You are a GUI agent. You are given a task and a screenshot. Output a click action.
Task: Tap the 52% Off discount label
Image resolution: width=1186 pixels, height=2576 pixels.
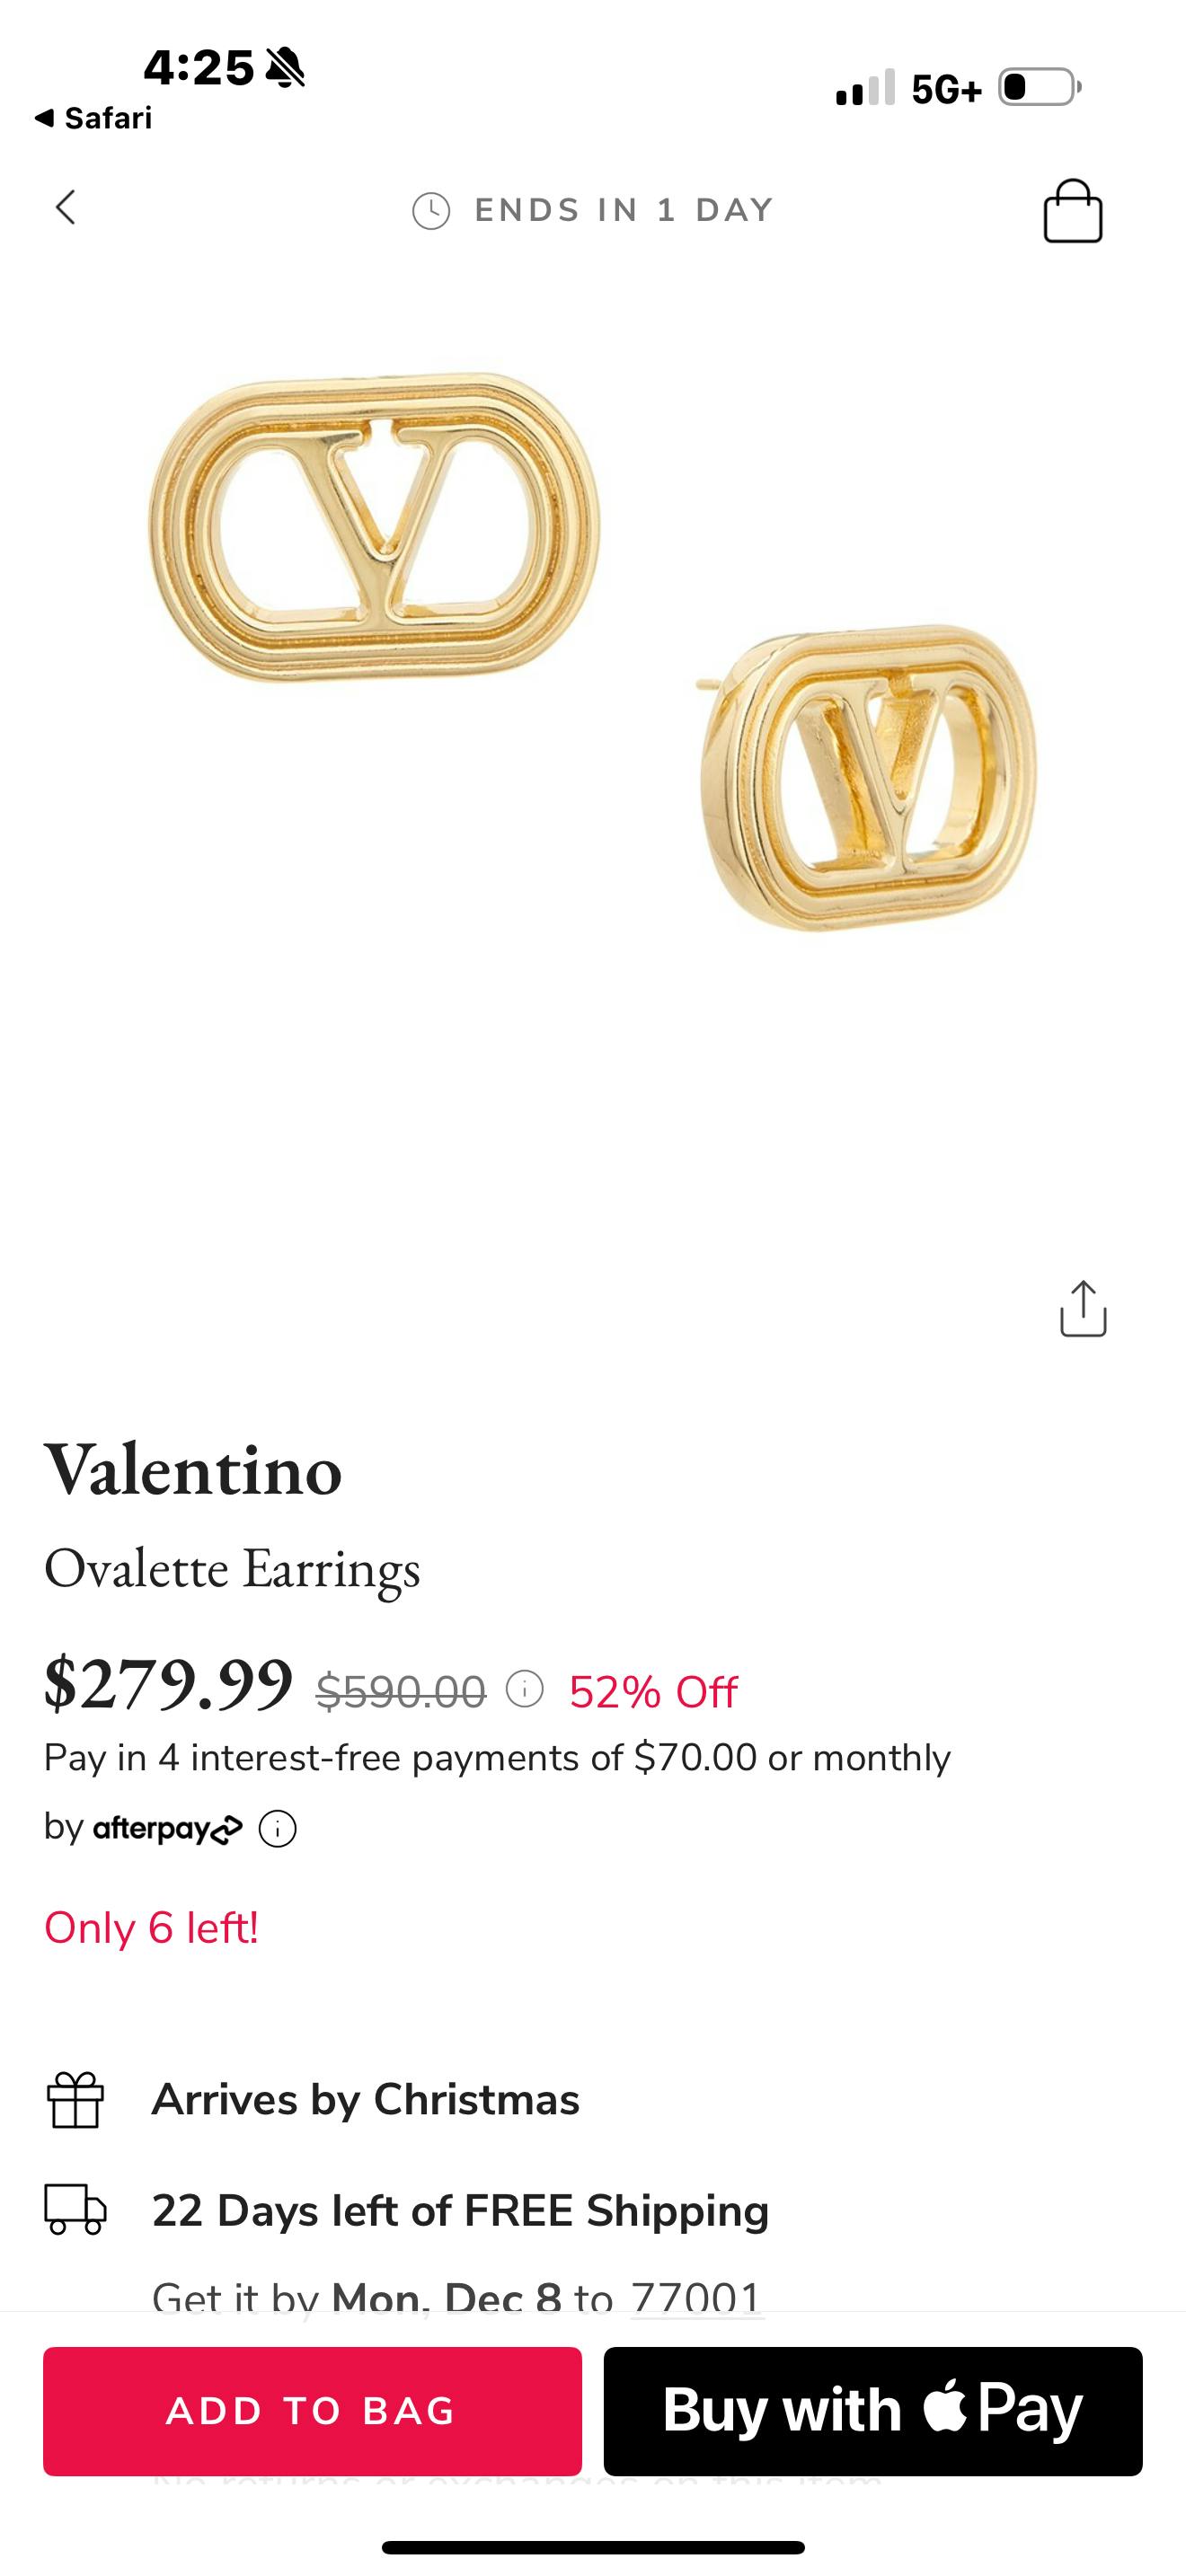tap(653, 1692)
